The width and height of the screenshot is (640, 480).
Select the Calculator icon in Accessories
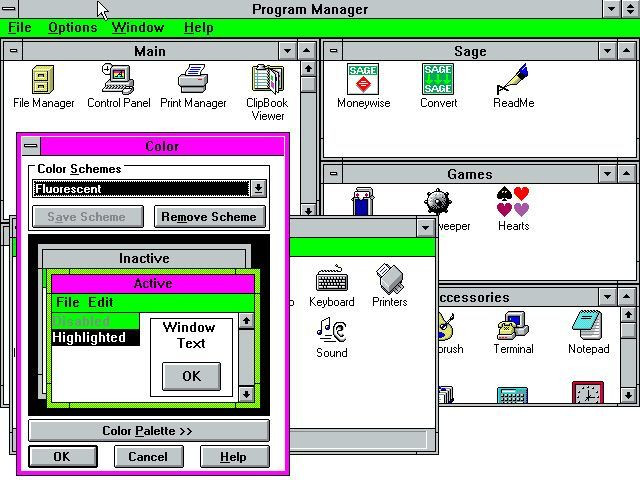click(512, 395)
